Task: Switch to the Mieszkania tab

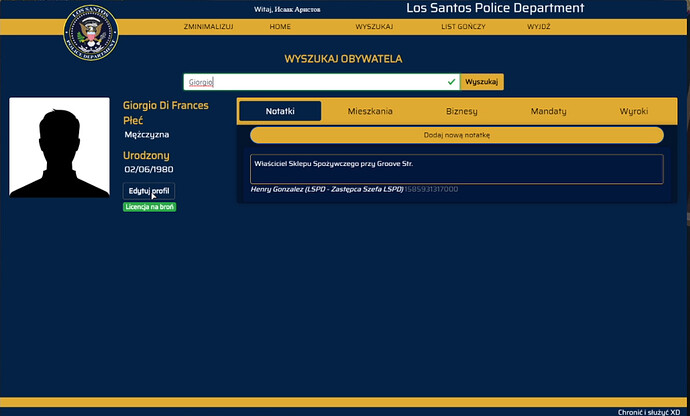Action: pos(370,111)
